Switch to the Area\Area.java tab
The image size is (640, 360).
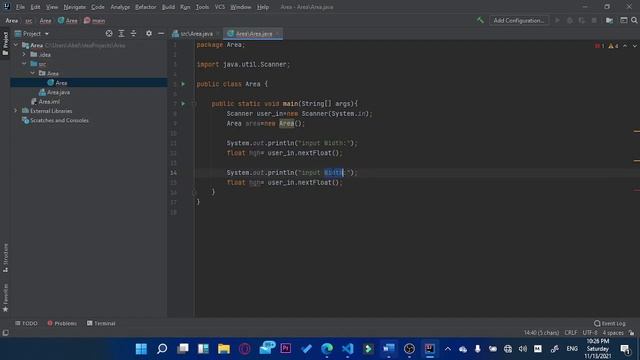coord(253,33)
